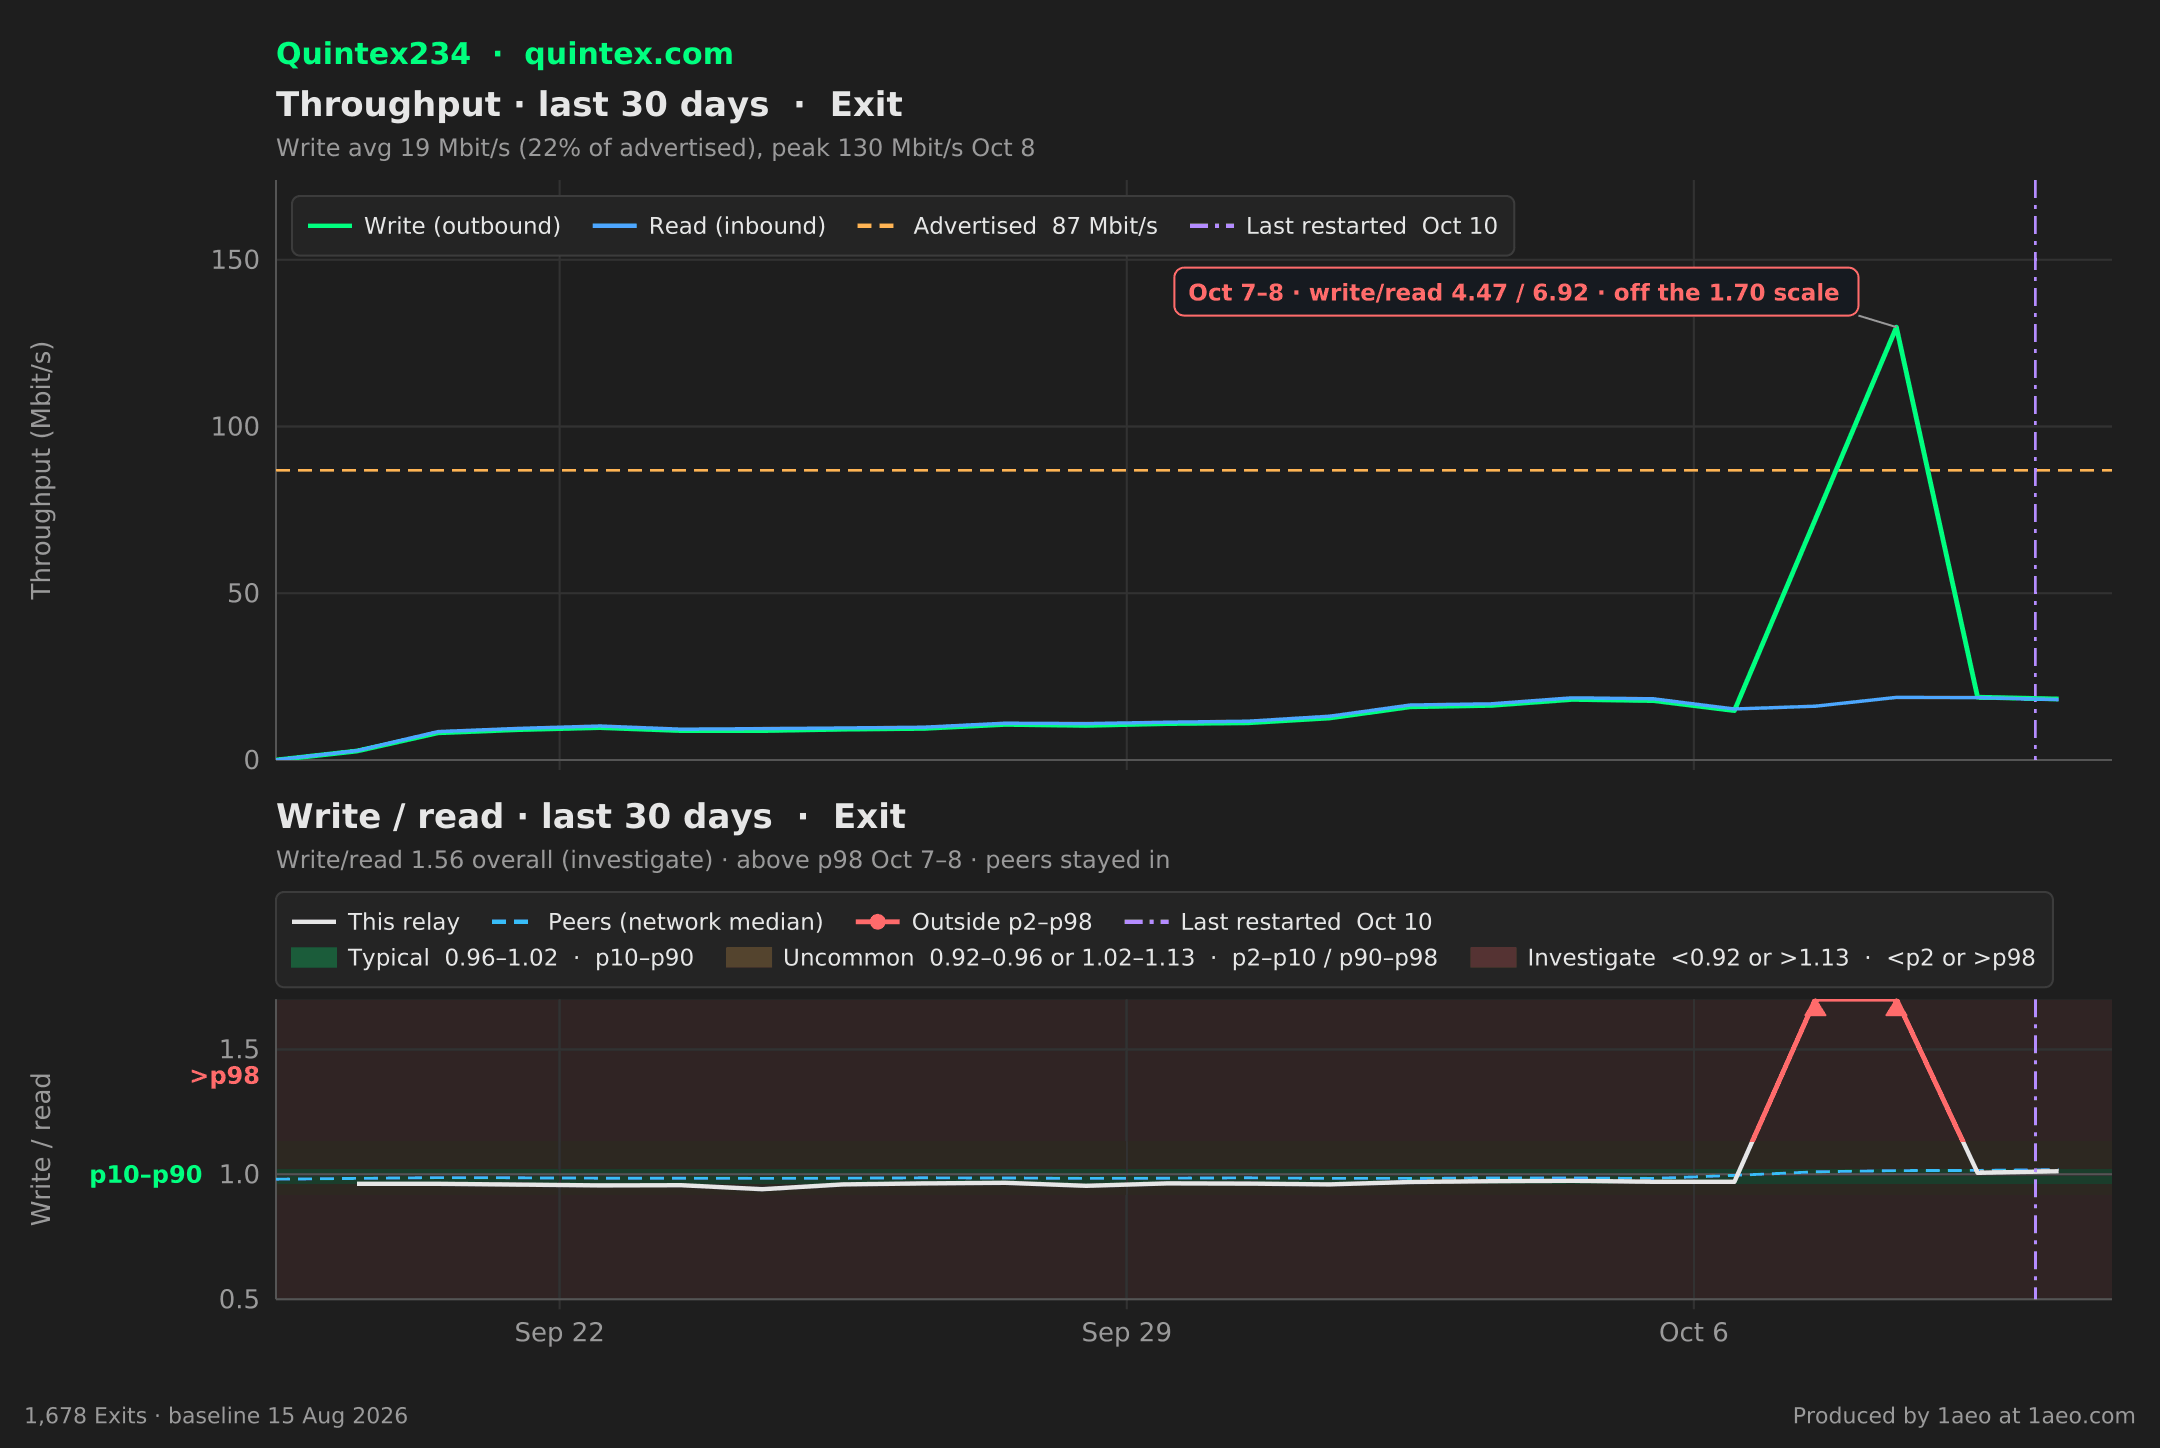Image resolution: width=2160 pixels, height=1448 pixels.
Task: Click the left red clipped triangle marker
Action: 1815,1007
